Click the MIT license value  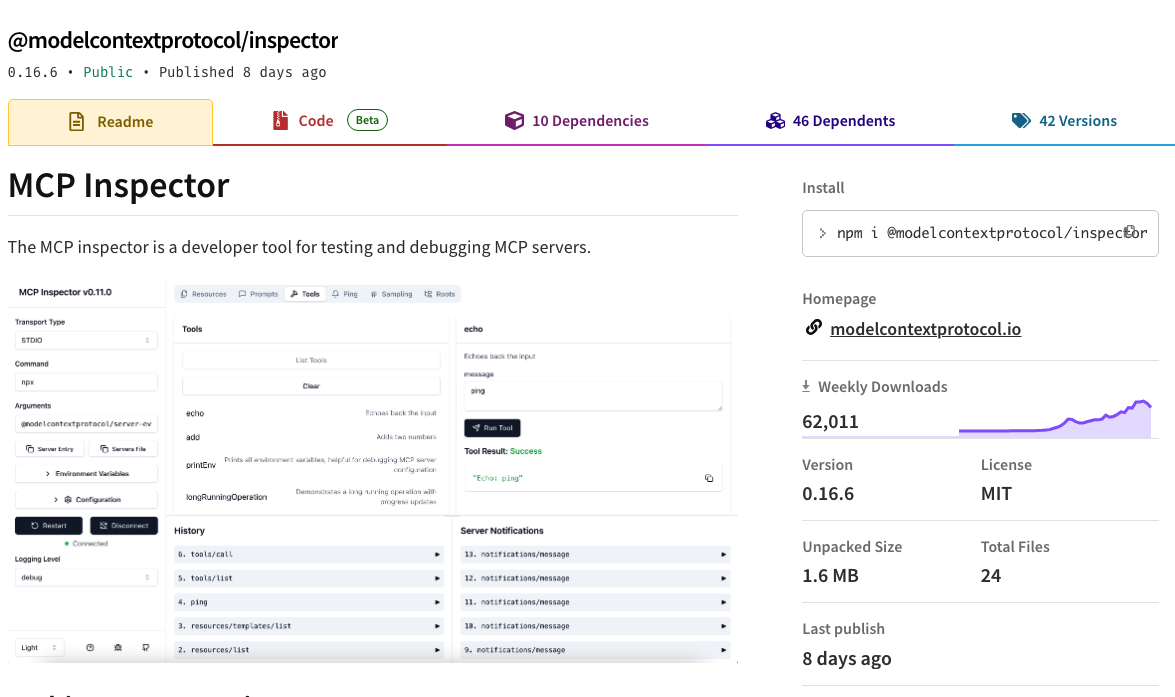pyautogui.click(x=997, y=494)
